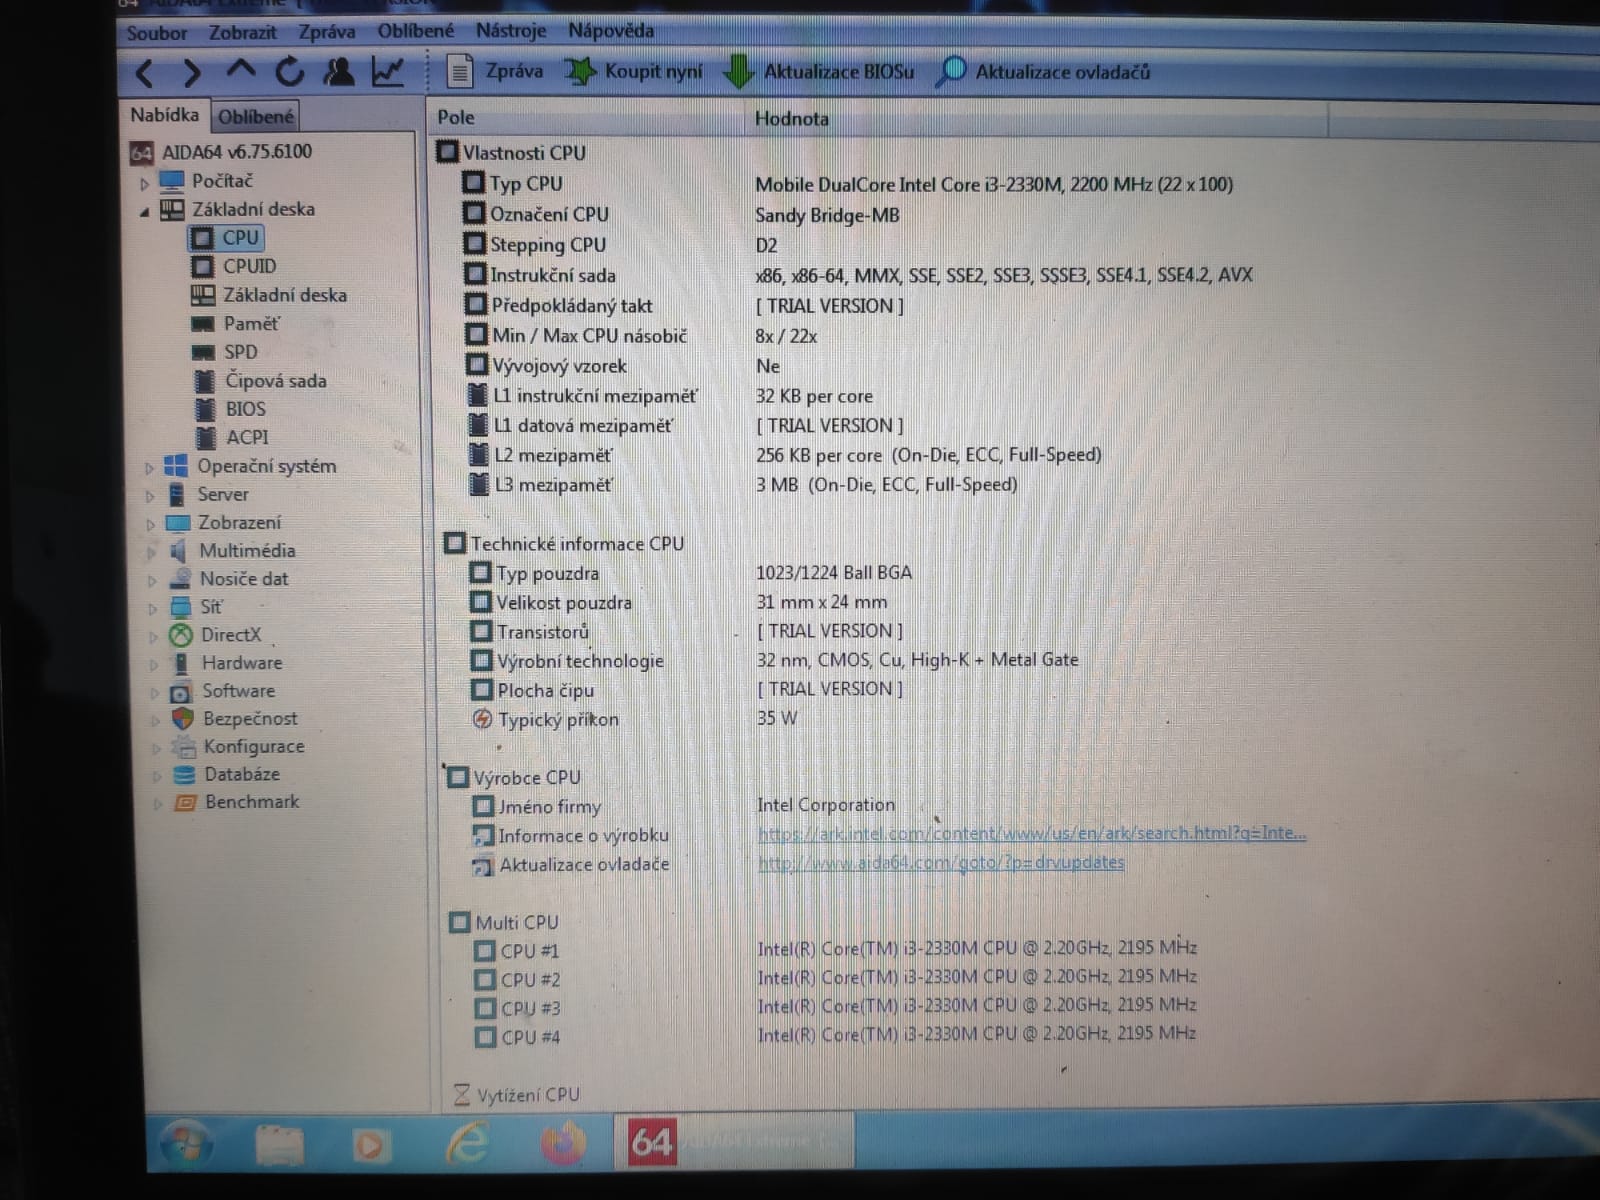Open the graph chart toolbar icon

[x=387, y=72]
